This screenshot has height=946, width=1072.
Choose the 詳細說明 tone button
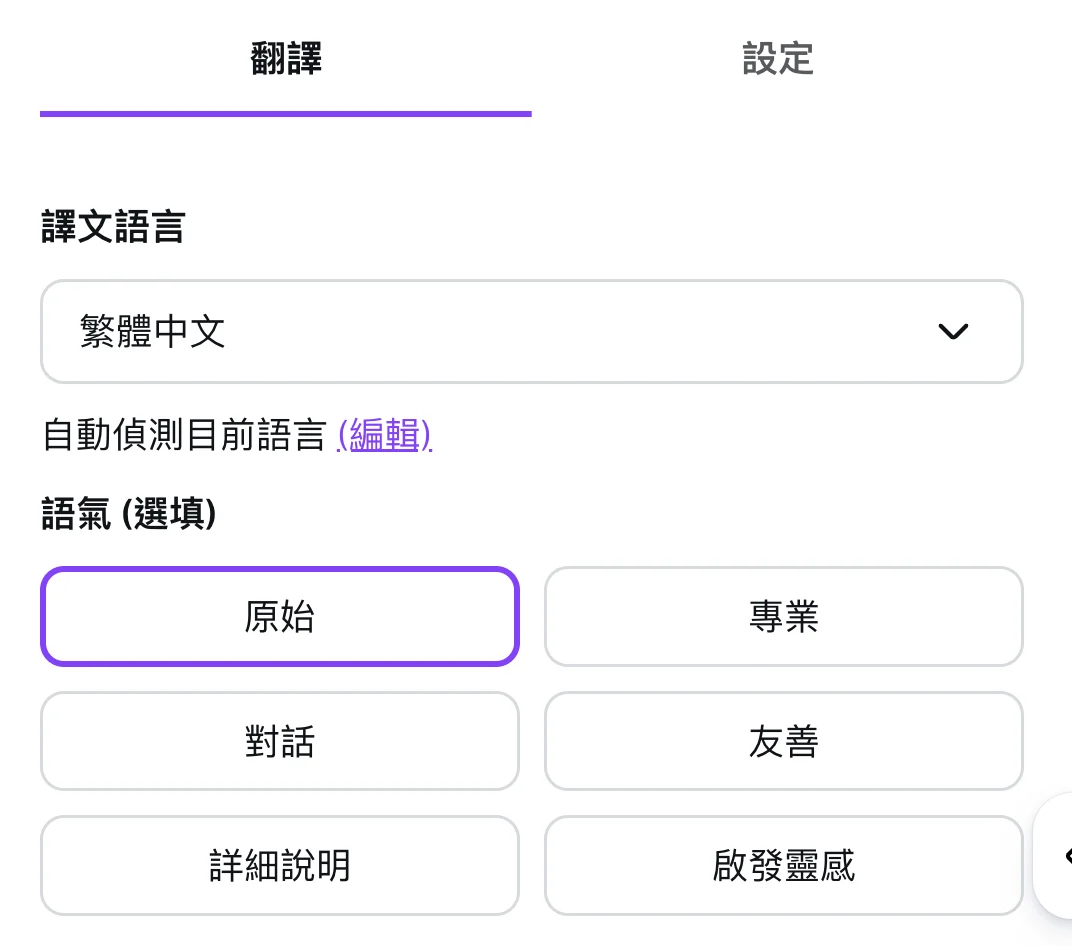pyautogui.click(x=280, y=865)
